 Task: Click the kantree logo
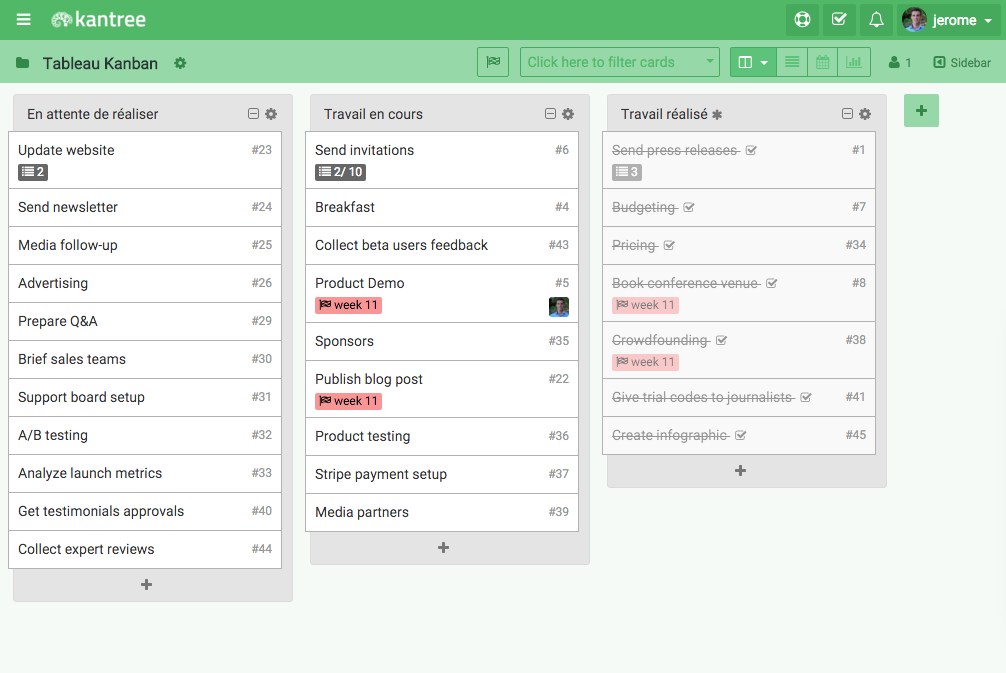click(x=99, y=20)
